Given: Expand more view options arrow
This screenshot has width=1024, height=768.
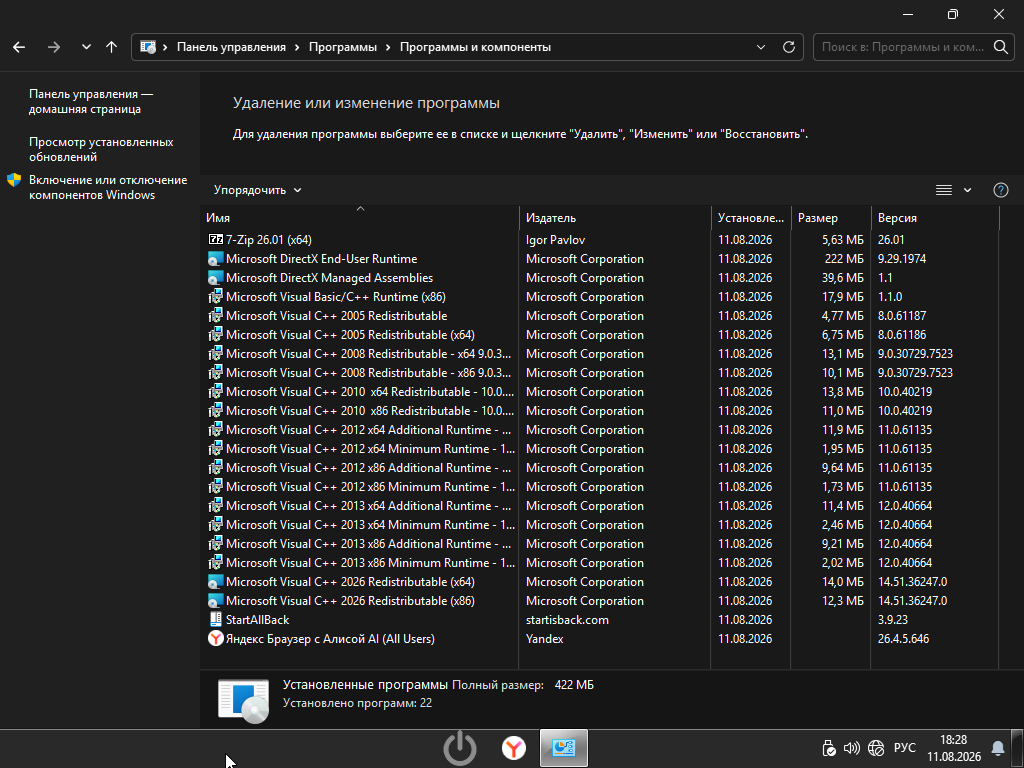Looking at the screenshot, I should coord(967,190).
